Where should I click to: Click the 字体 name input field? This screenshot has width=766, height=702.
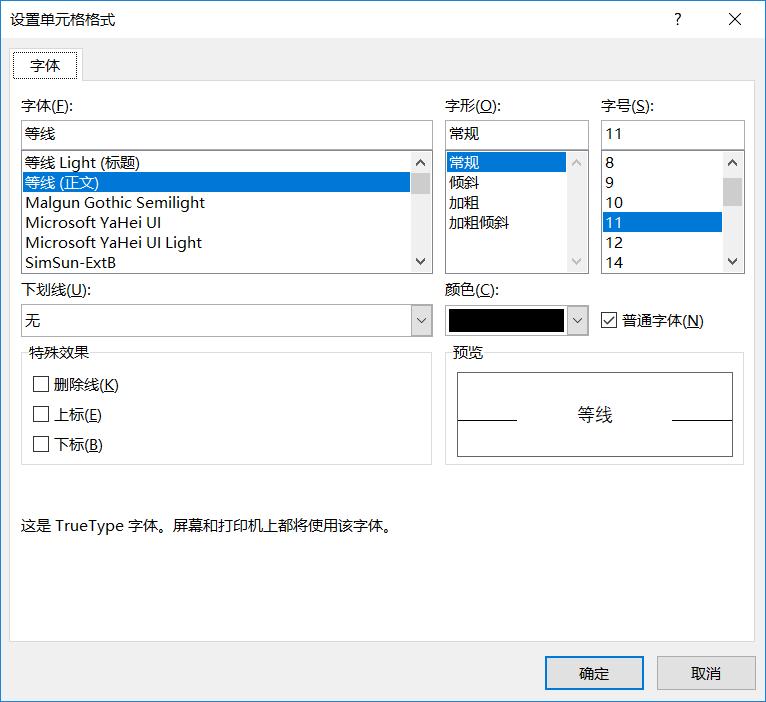tap(227, 134)
